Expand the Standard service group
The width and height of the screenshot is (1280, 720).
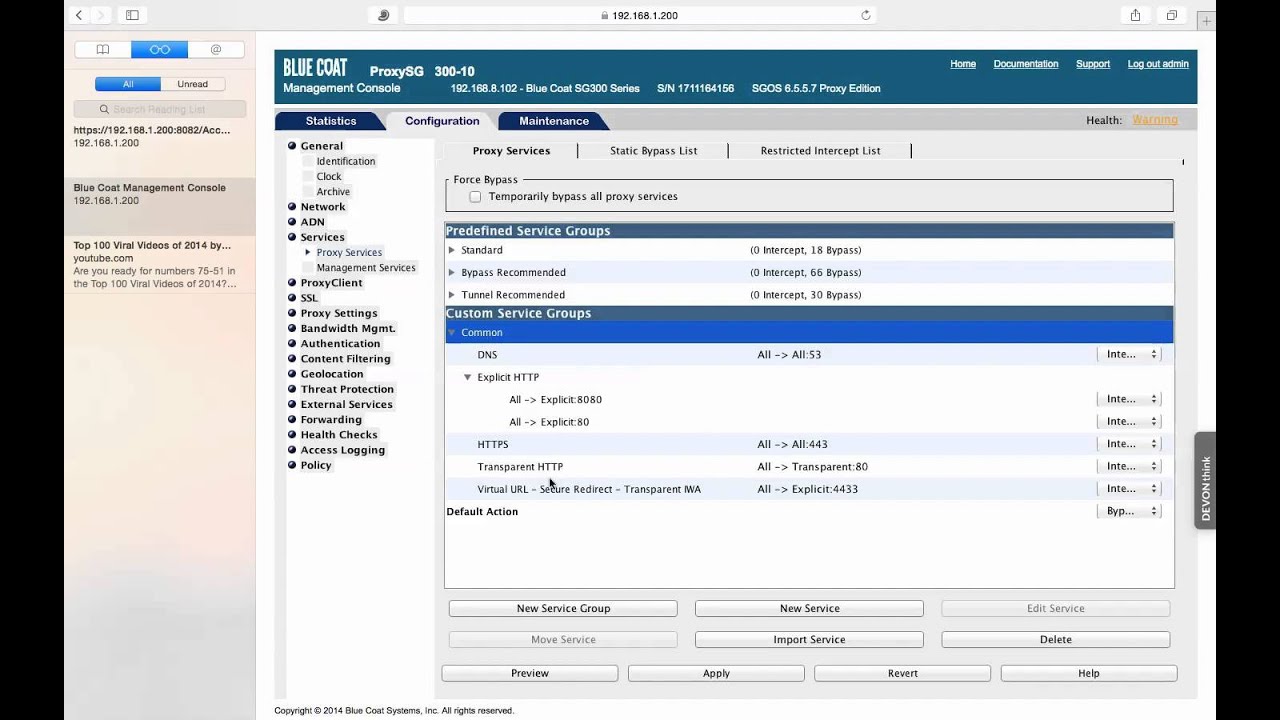[452, 250]
